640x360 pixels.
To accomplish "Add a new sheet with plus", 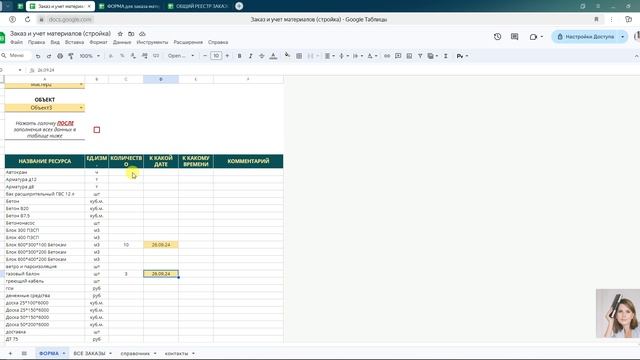I will [10, 353].
